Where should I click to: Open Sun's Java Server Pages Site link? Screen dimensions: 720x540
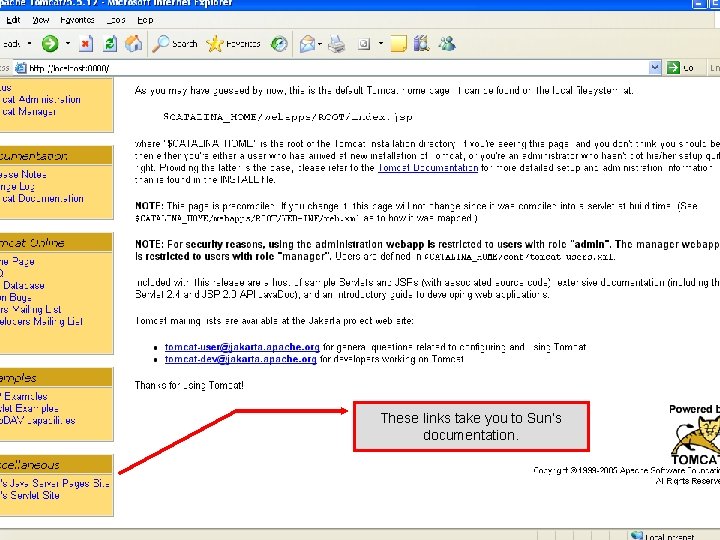(55, 483)
